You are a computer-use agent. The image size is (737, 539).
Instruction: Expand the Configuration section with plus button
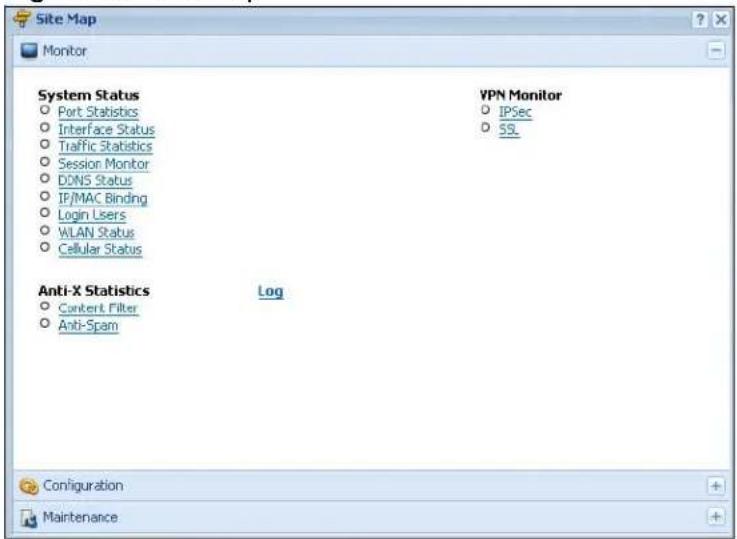tap(716, 486)
